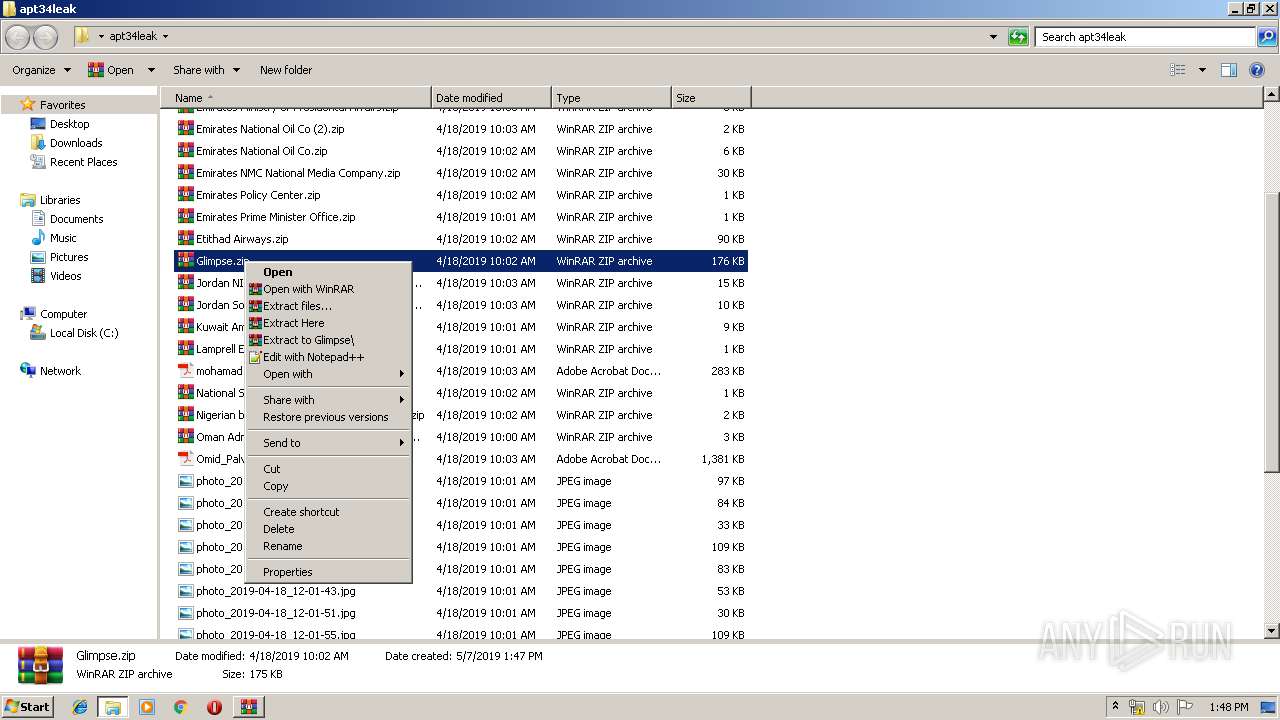Toggle the preview pane icon
This screenshot has height=720, width=1280.
[x=1229, y=70]
